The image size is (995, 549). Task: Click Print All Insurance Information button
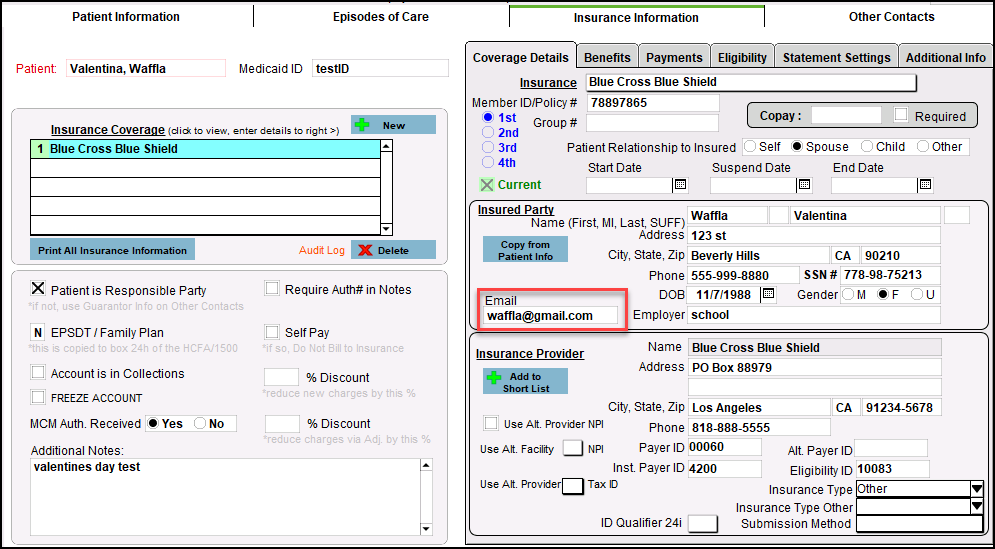[x=112, y=250]
